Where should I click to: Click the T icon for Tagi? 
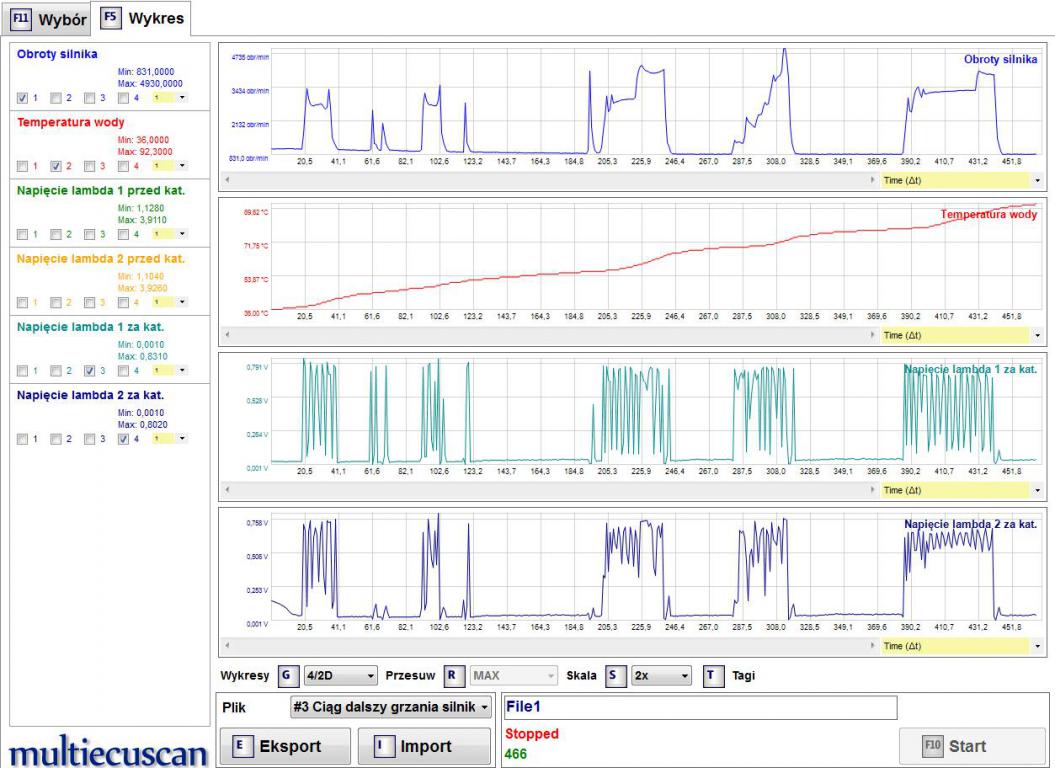point(712,675)
